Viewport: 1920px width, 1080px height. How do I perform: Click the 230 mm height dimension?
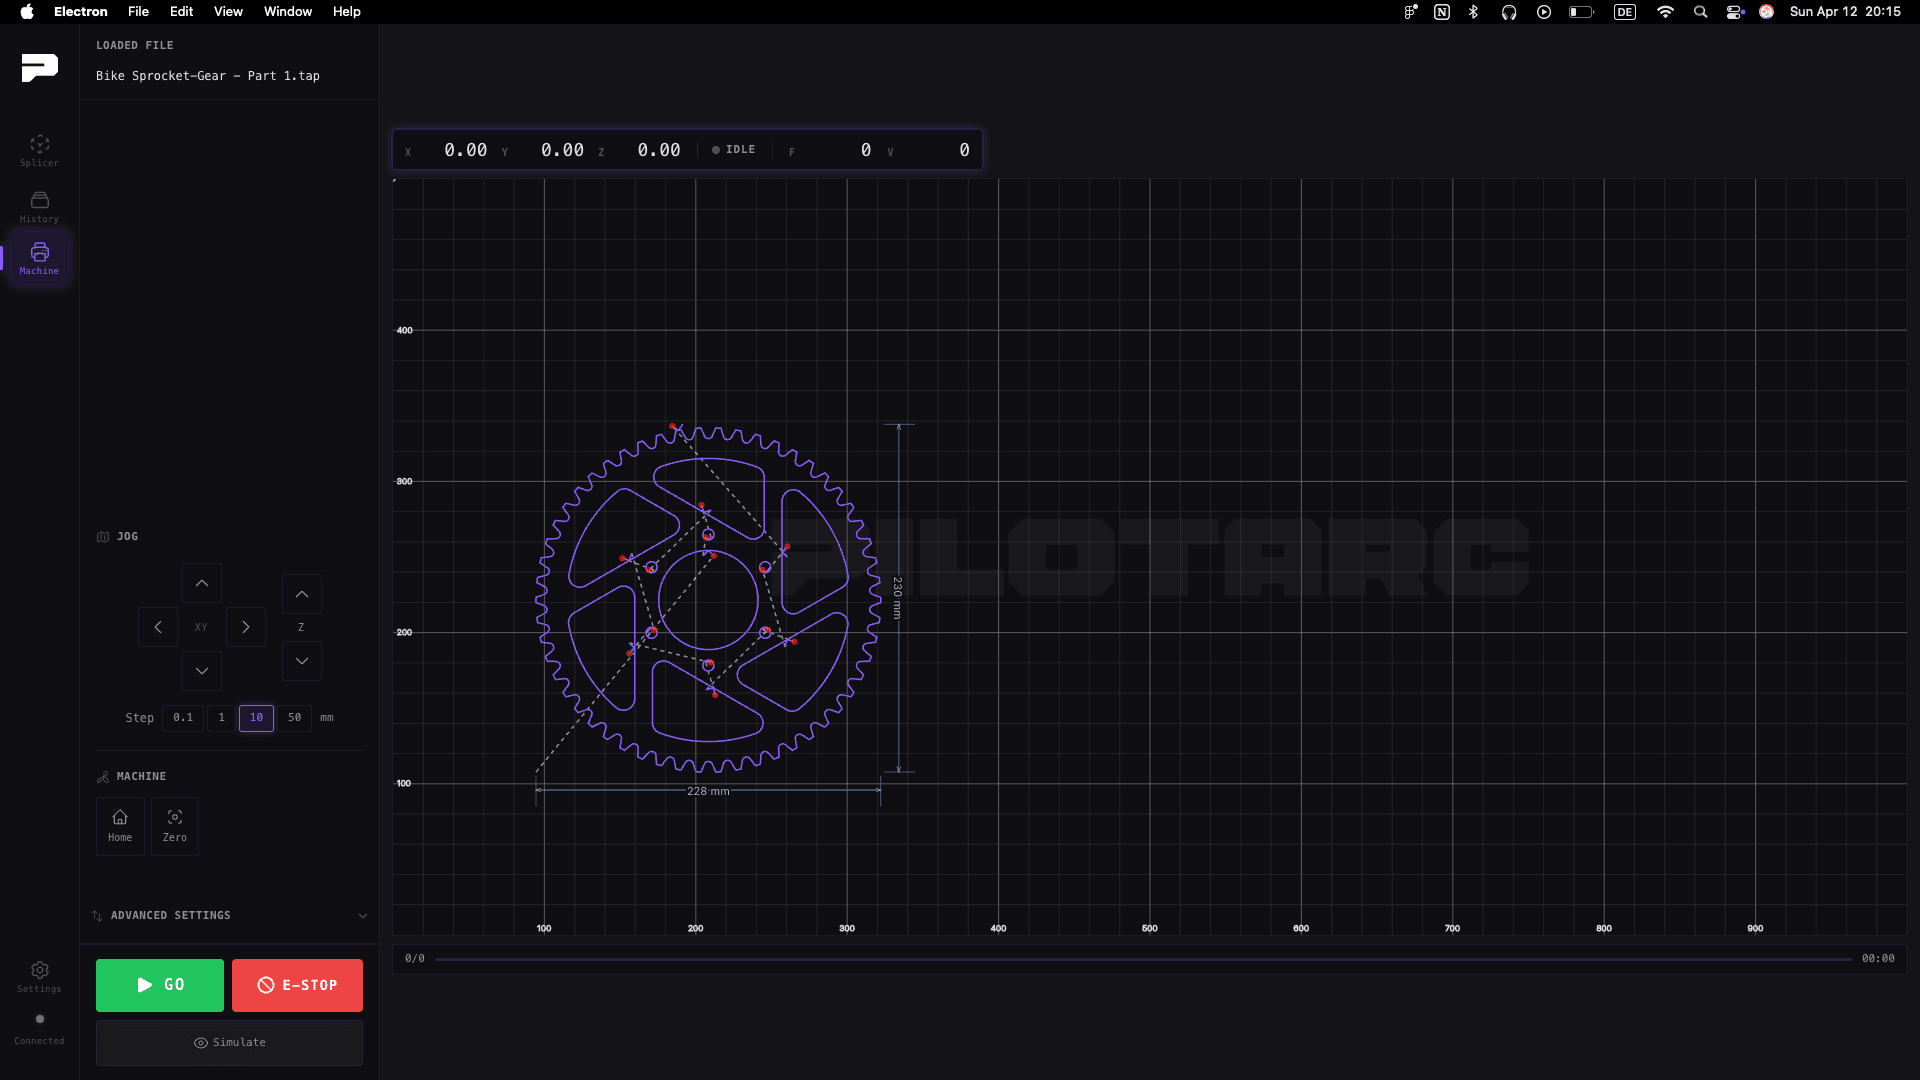coord(897,598)
